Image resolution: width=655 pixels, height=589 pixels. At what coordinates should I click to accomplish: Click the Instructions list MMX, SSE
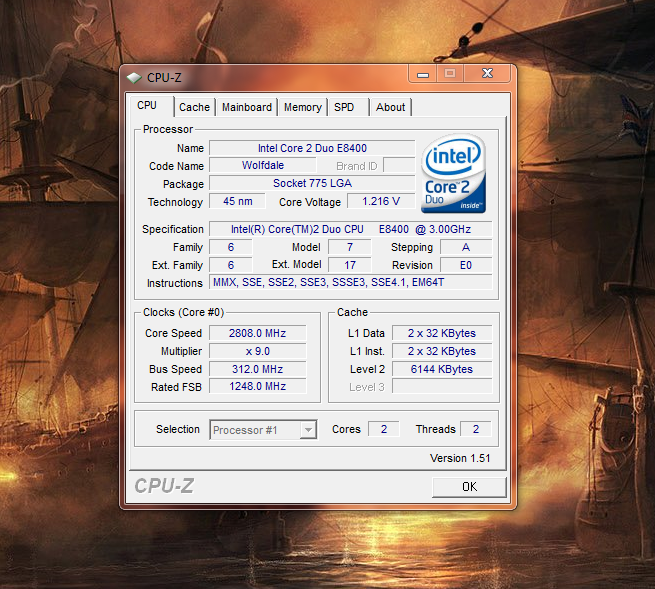350,283
